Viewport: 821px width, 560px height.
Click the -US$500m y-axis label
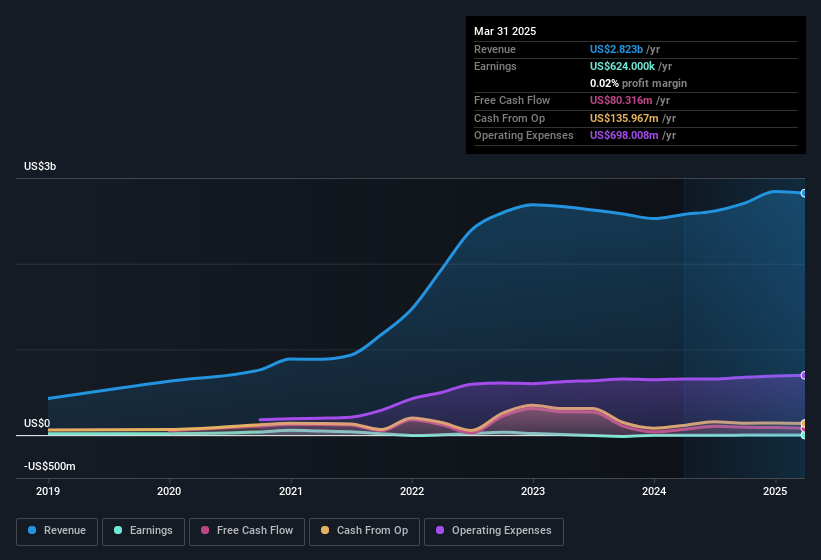click(50, 466)
